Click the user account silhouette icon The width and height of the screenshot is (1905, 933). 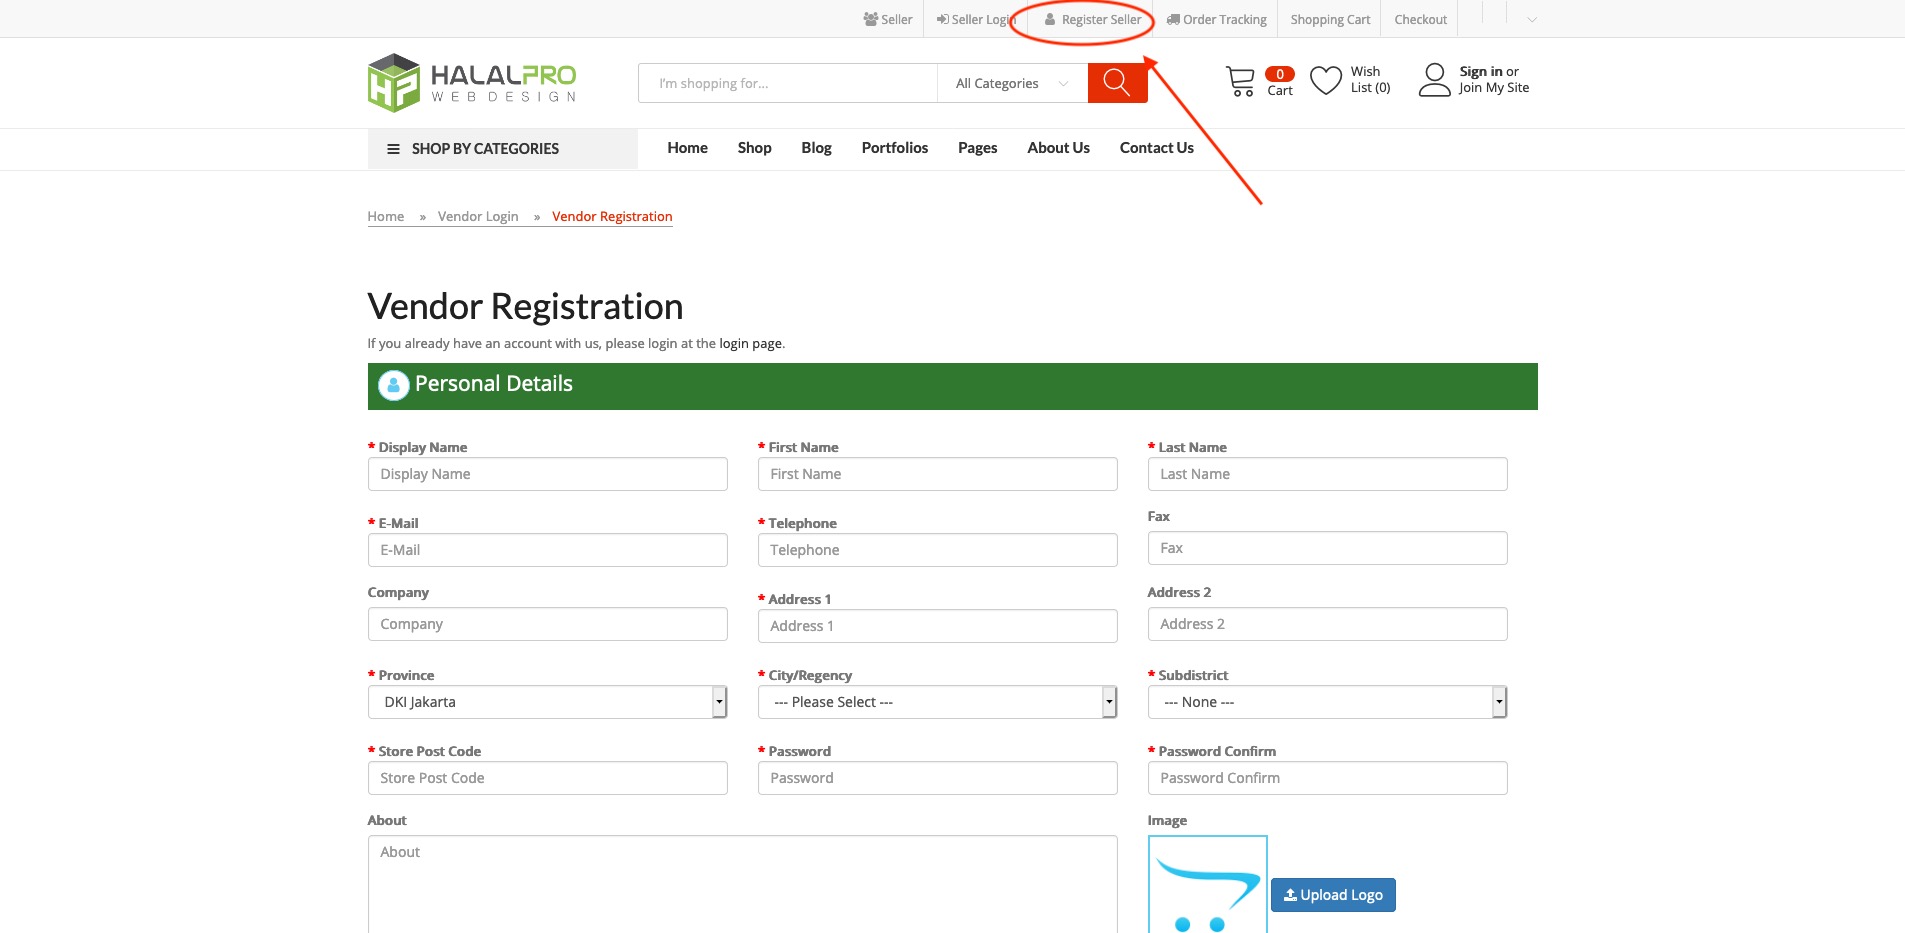(1434, 80)
